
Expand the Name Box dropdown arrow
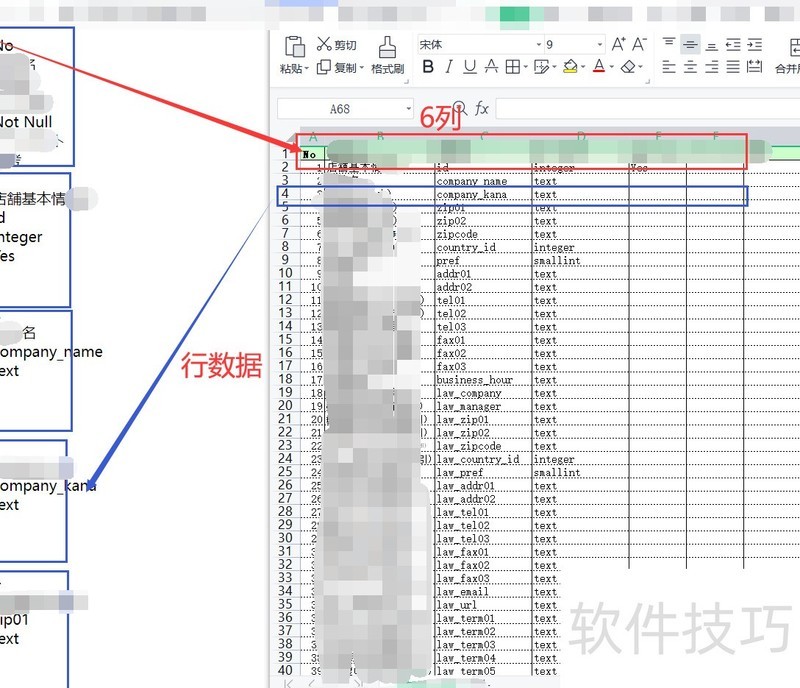click(x=409, y=109)
